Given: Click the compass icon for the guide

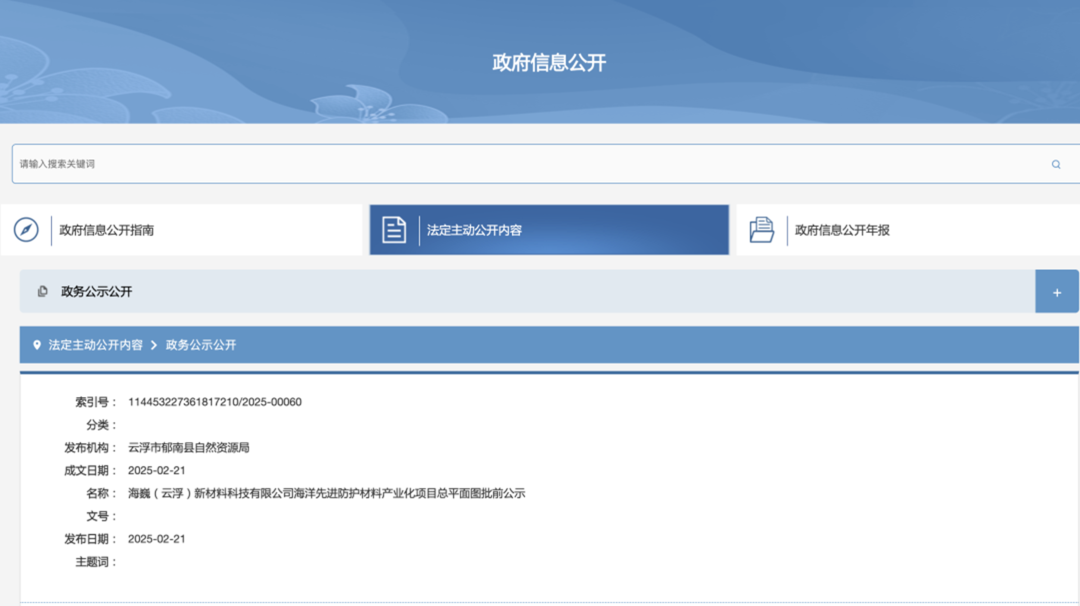Looking at the screenshot, I should (26, 230).
